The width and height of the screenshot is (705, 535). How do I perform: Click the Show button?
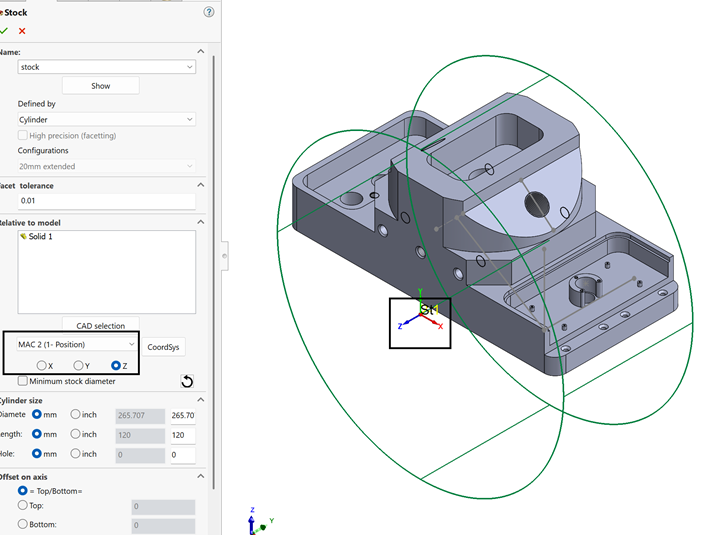click(101, 86)
